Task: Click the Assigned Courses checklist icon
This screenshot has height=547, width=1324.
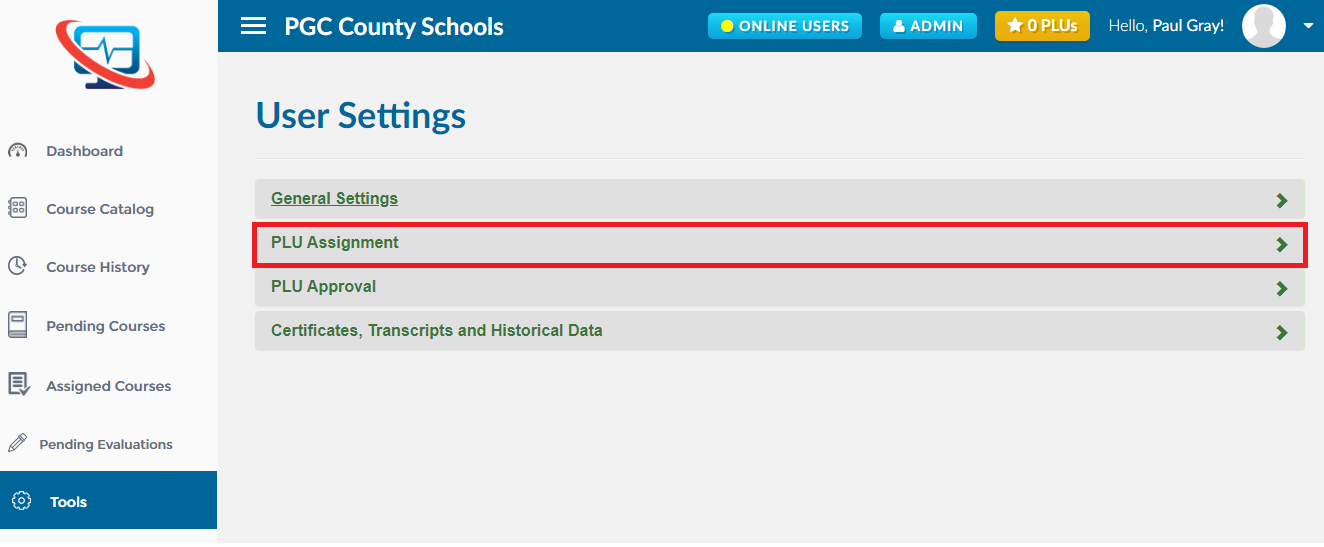Action: (x=18, y=384)
